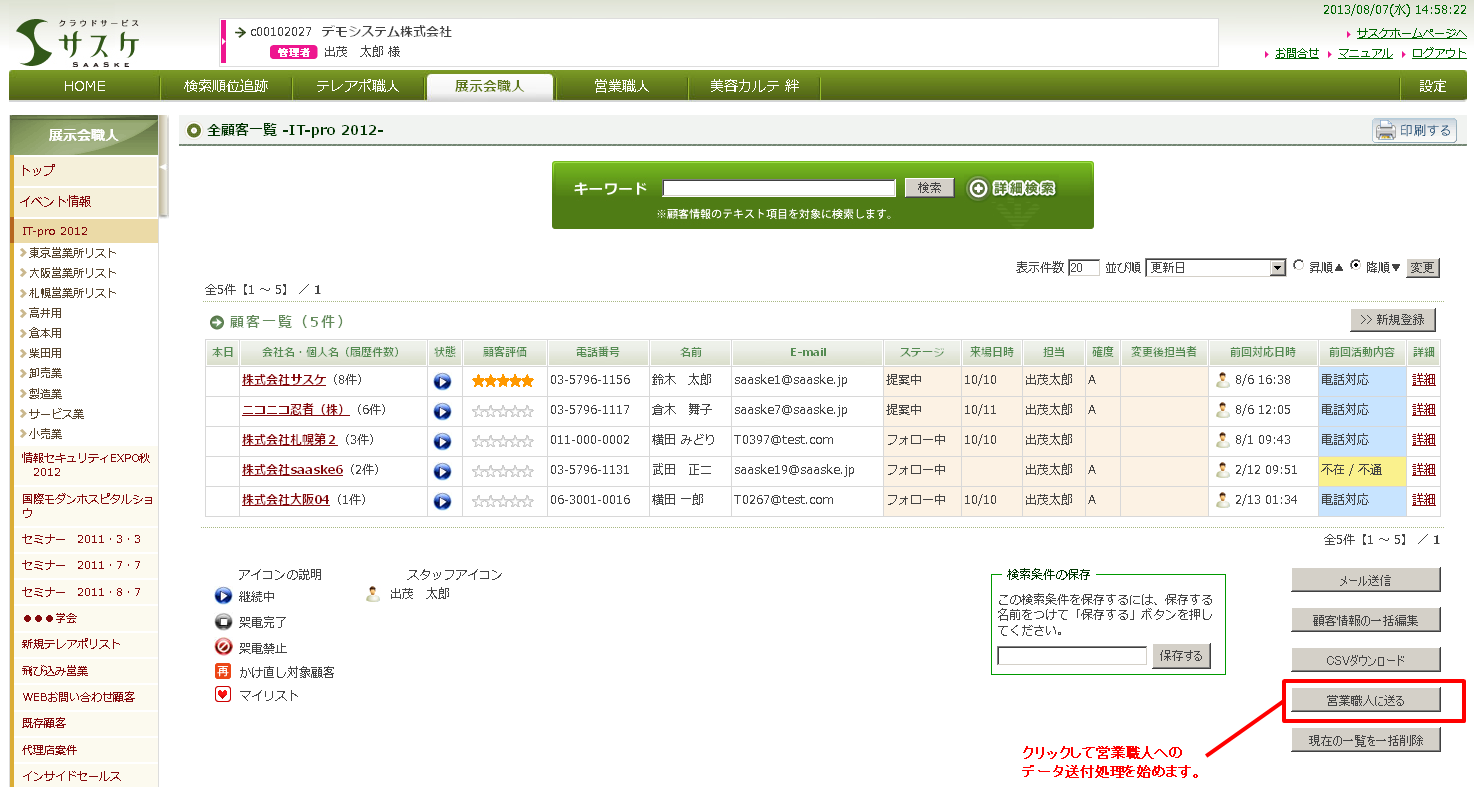Select 降順 descending radio button
Image resolution: width=1474 pixels, height=787 pixels.
click(1356, 266)
